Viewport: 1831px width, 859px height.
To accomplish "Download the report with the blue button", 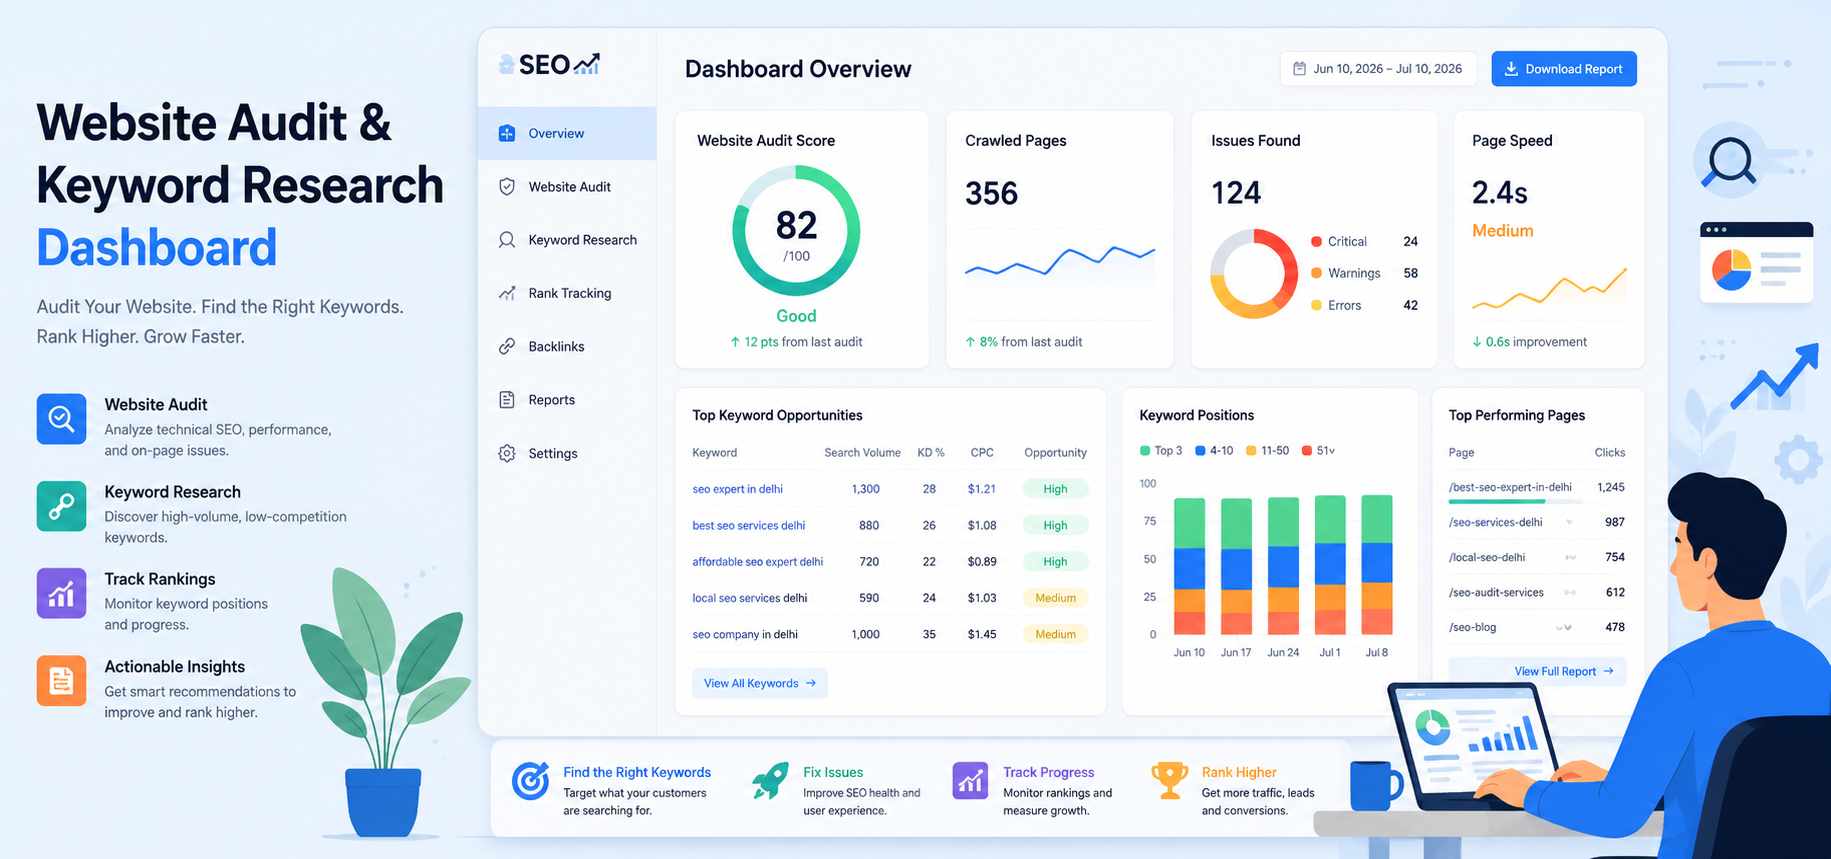I will [x=1564, y=69].
